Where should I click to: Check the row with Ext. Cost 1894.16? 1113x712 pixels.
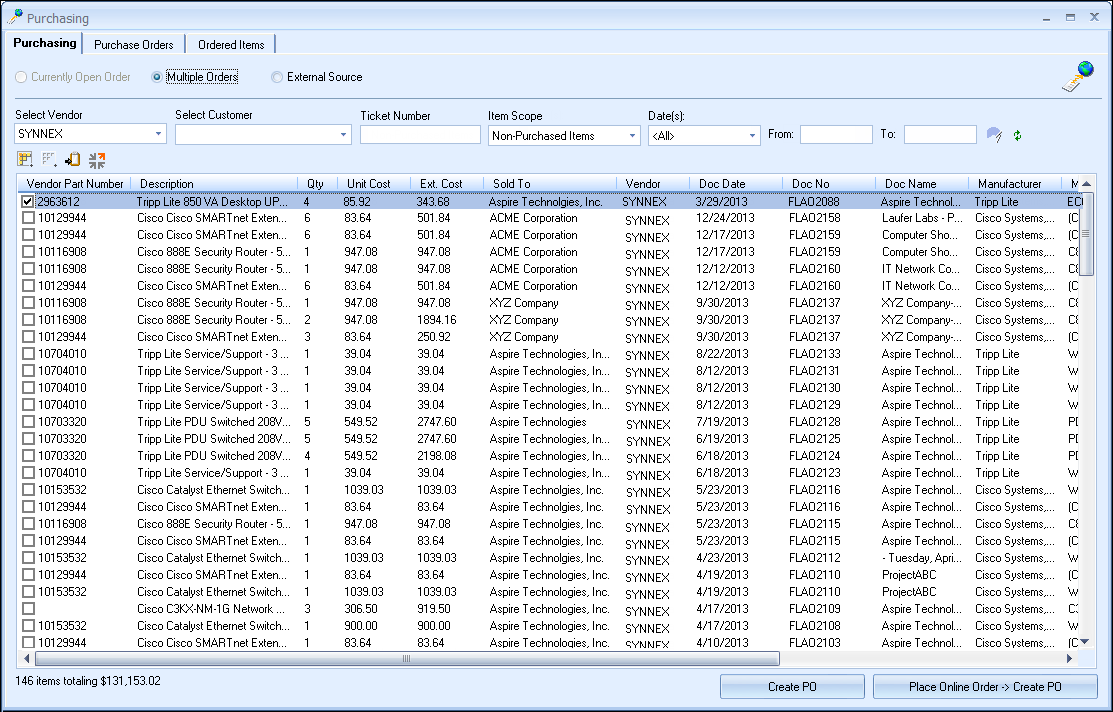point(28,320)
